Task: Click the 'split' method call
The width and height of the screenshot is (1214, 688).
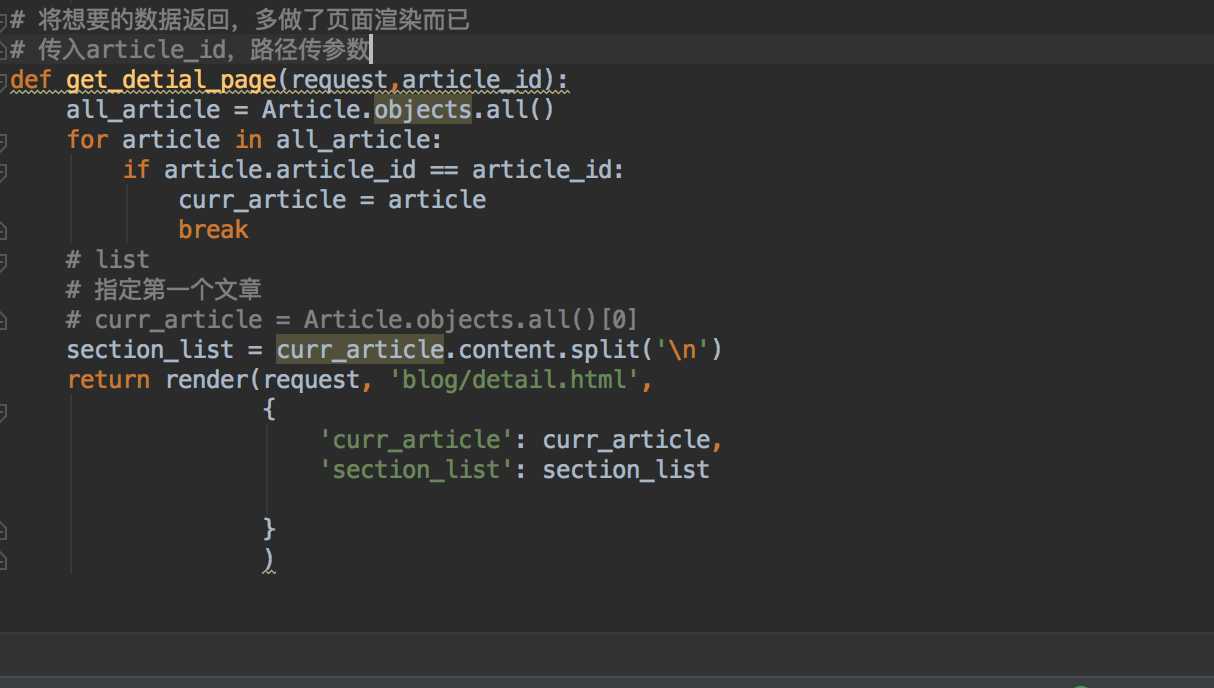Action: pyautogui.click(x=605, y=349)
